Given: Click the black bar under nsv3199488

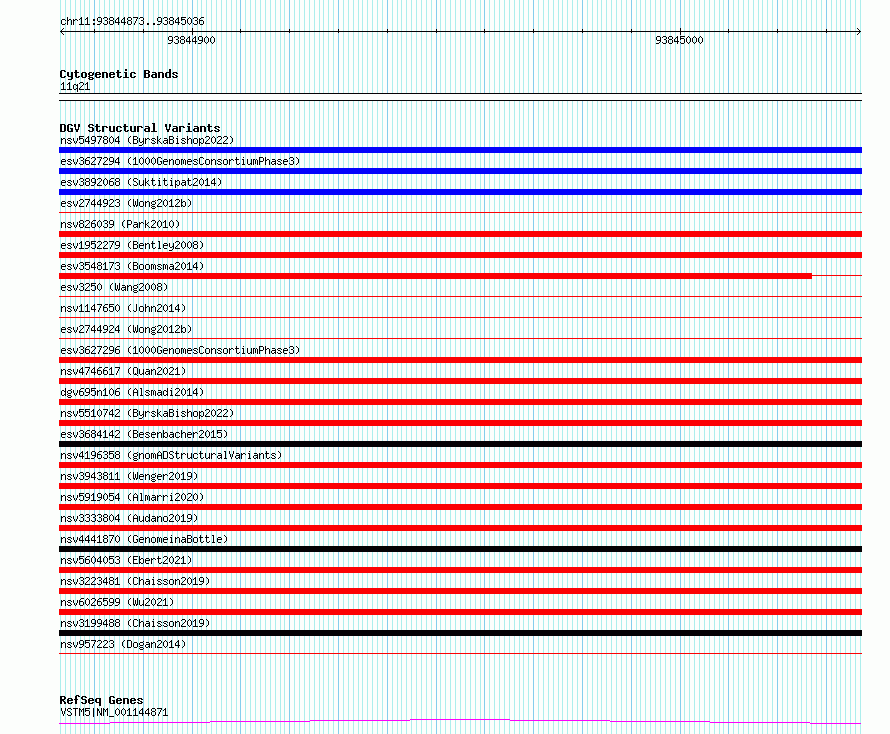Looking at the screenshot, I should 460,633.
